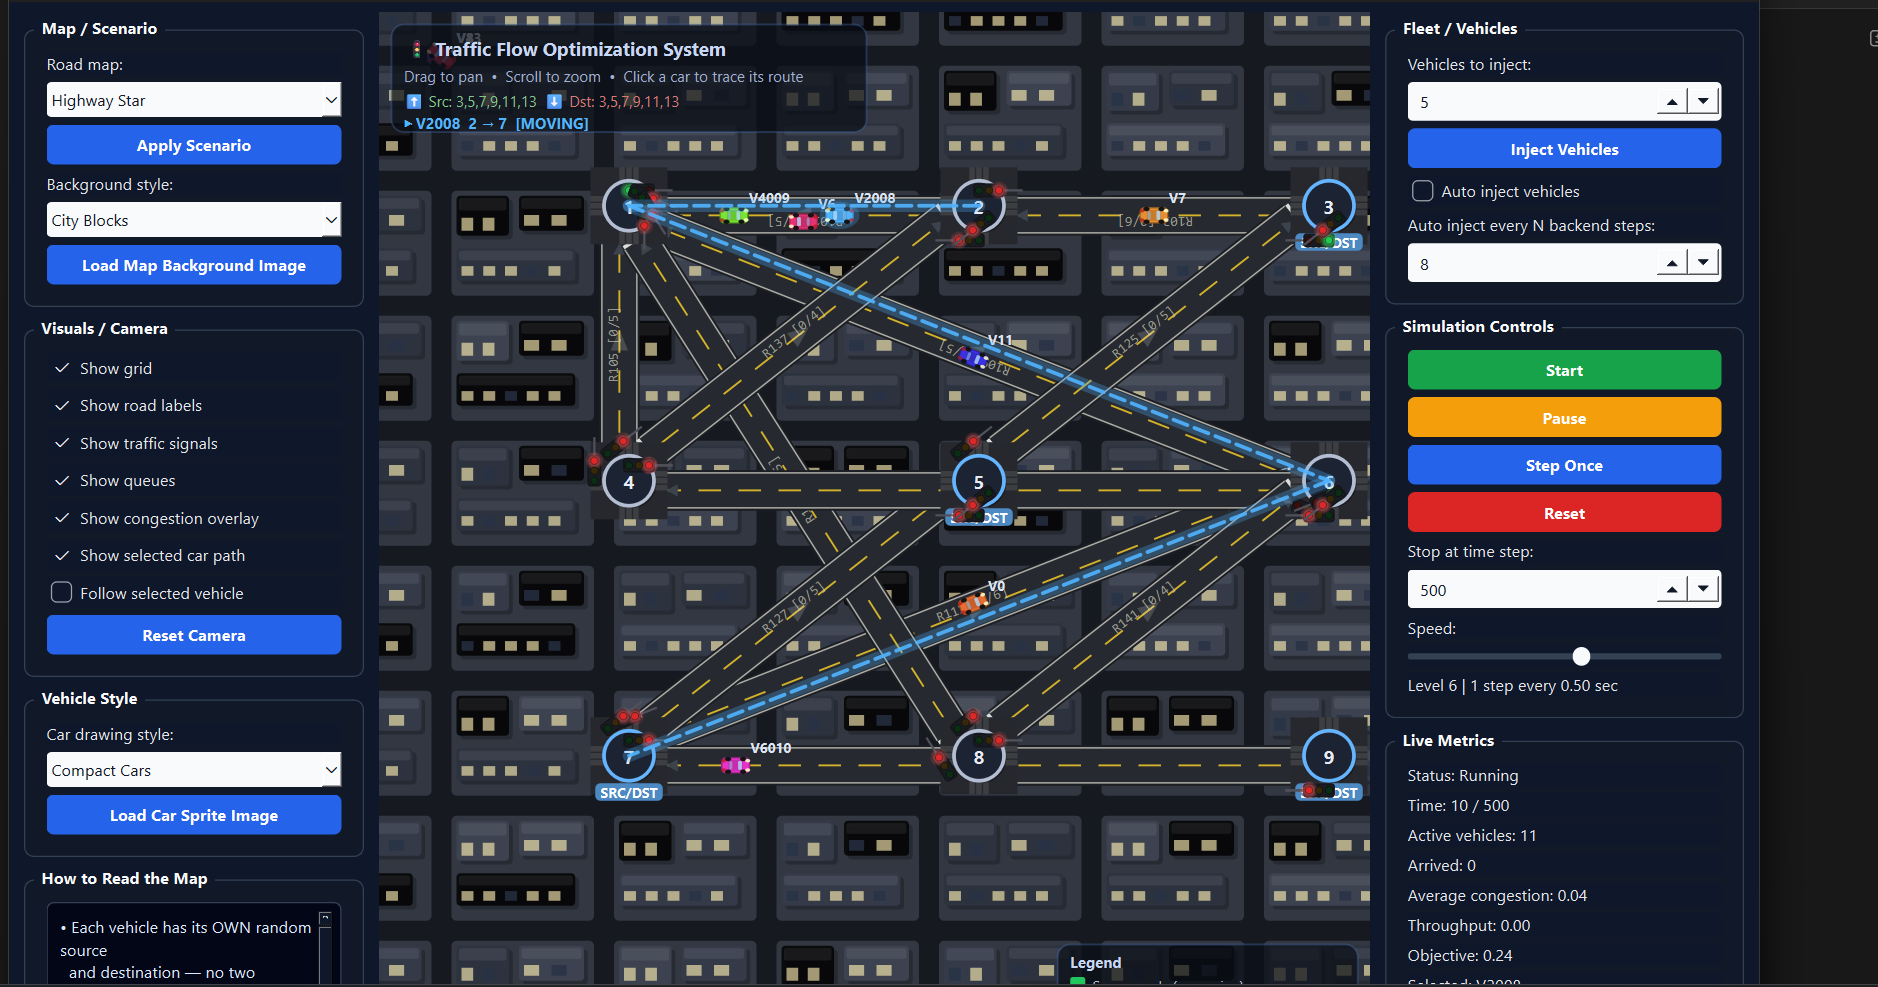Toggle Show traffic signals

click(135, 444)
